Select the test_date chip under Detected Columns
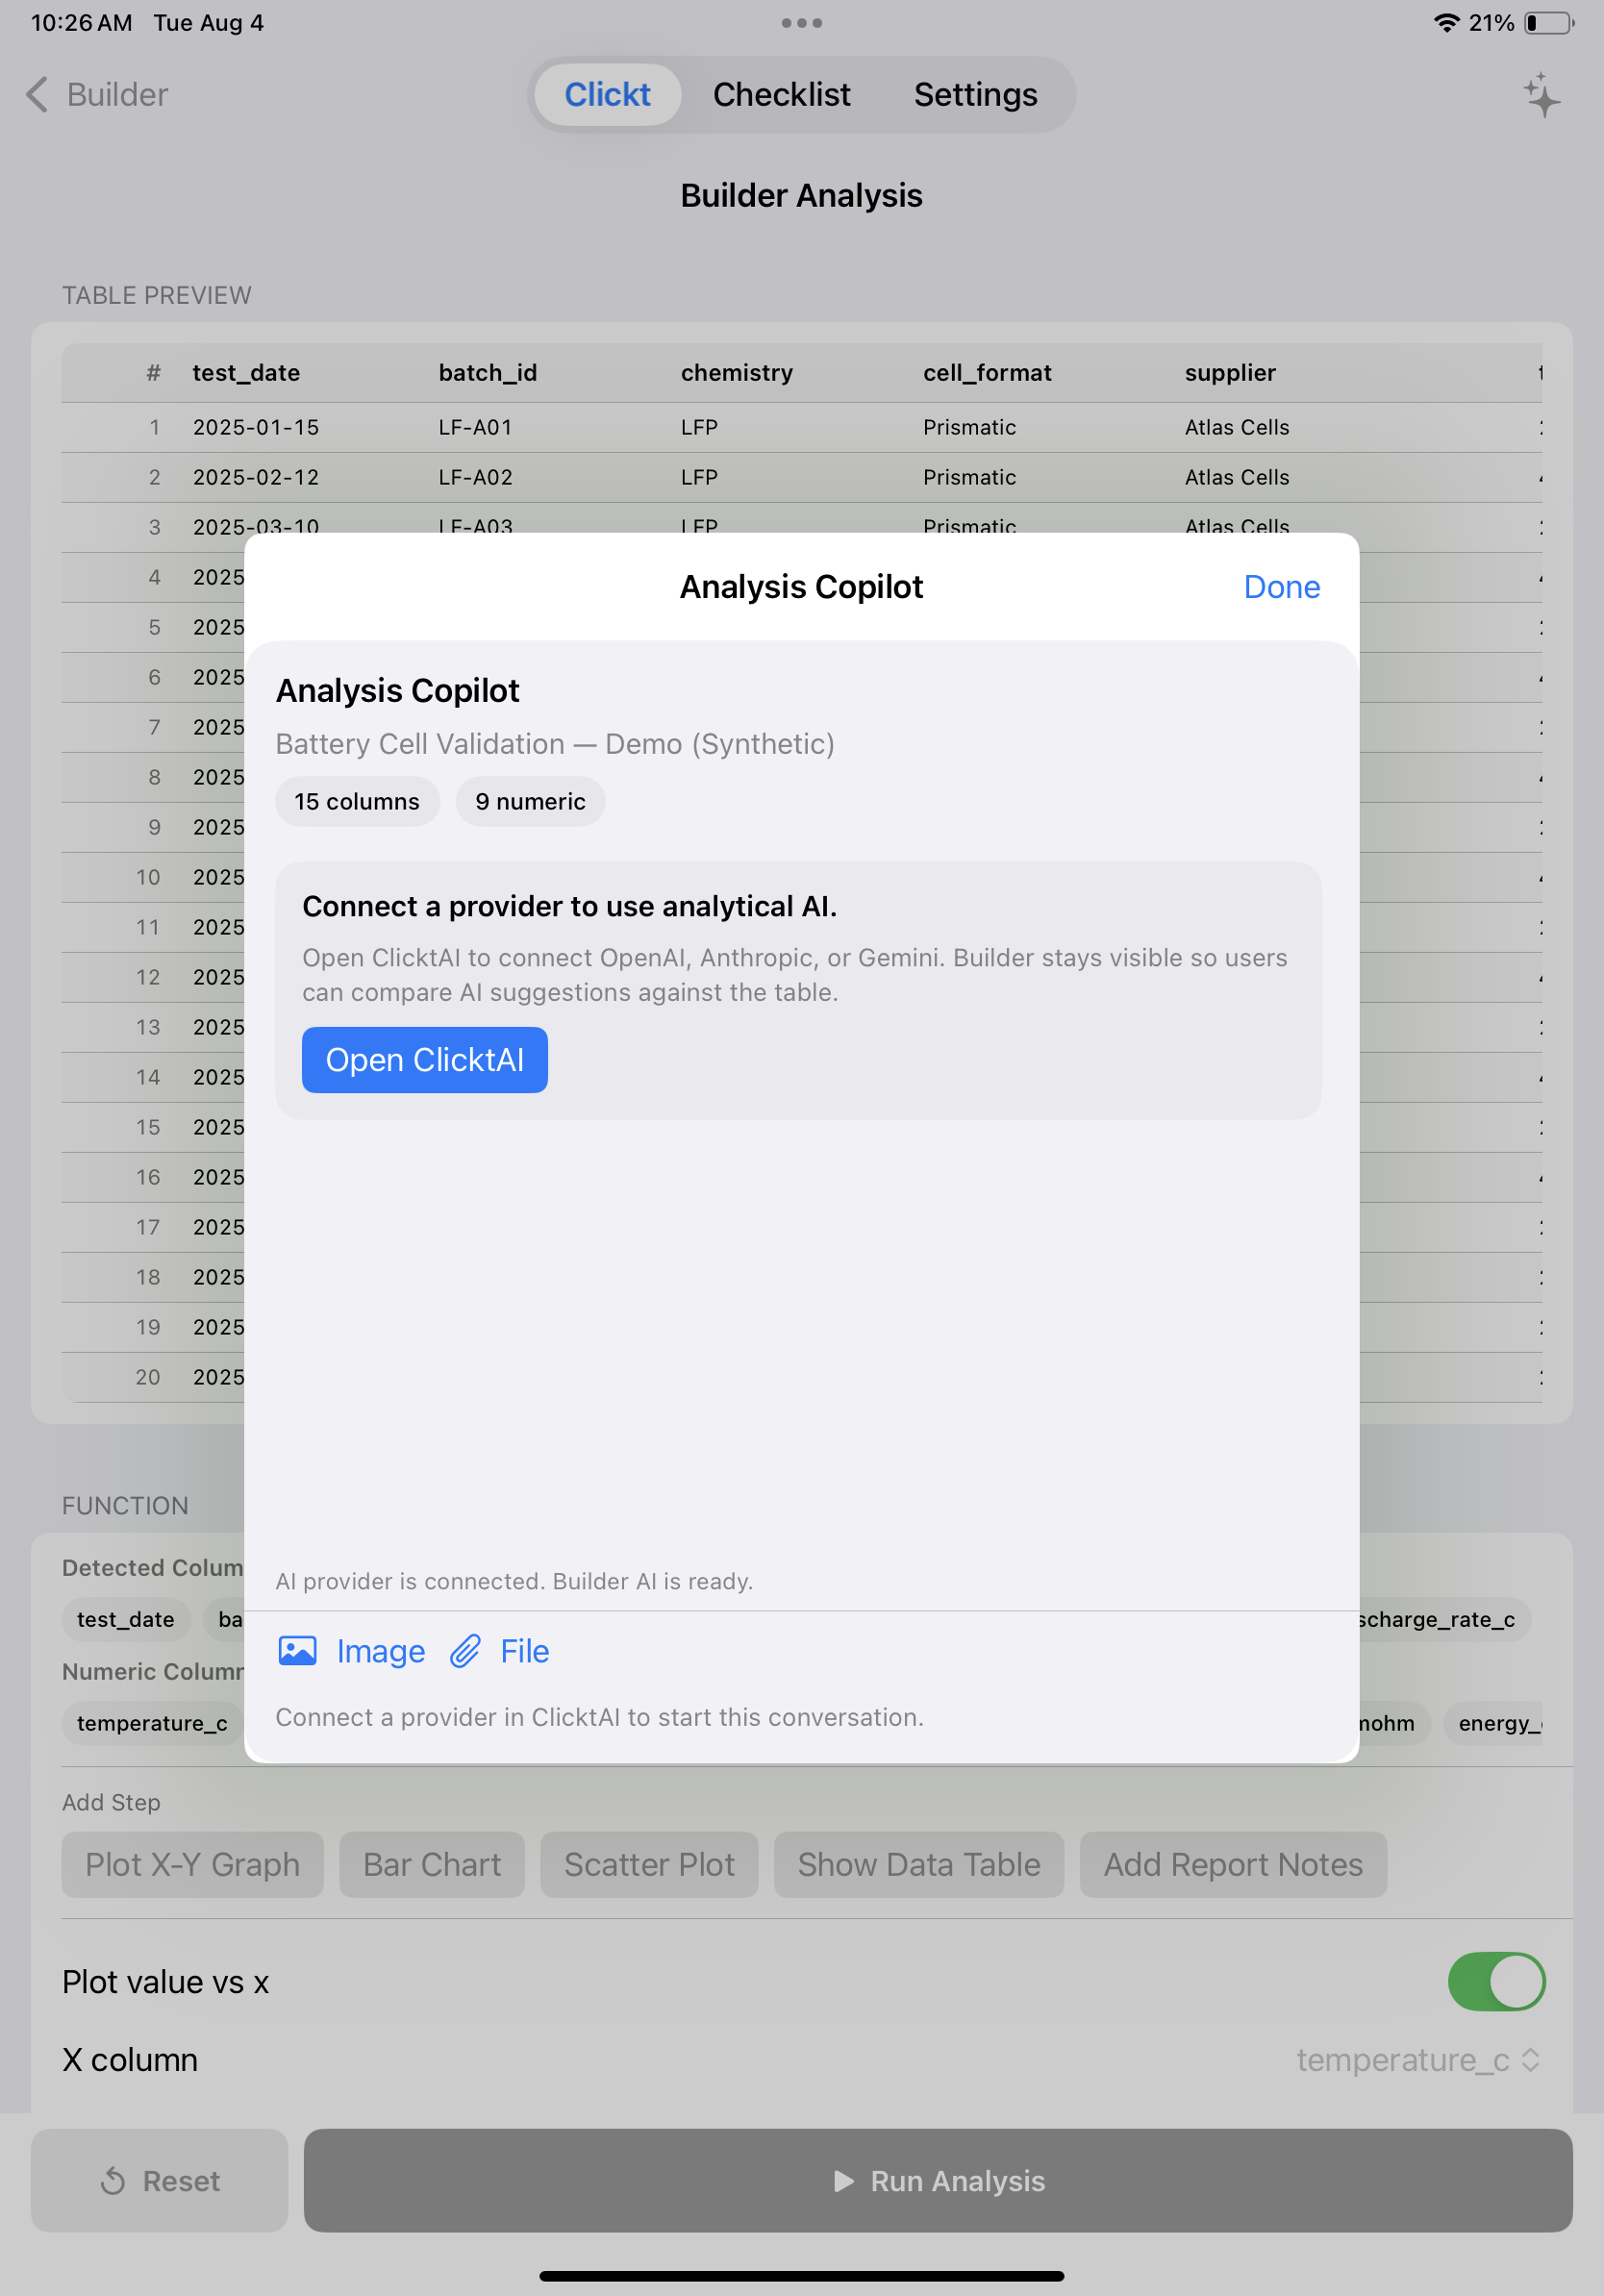Image resolution: width=1604 pixels, height=2296 pixels. coord(126,1620)
